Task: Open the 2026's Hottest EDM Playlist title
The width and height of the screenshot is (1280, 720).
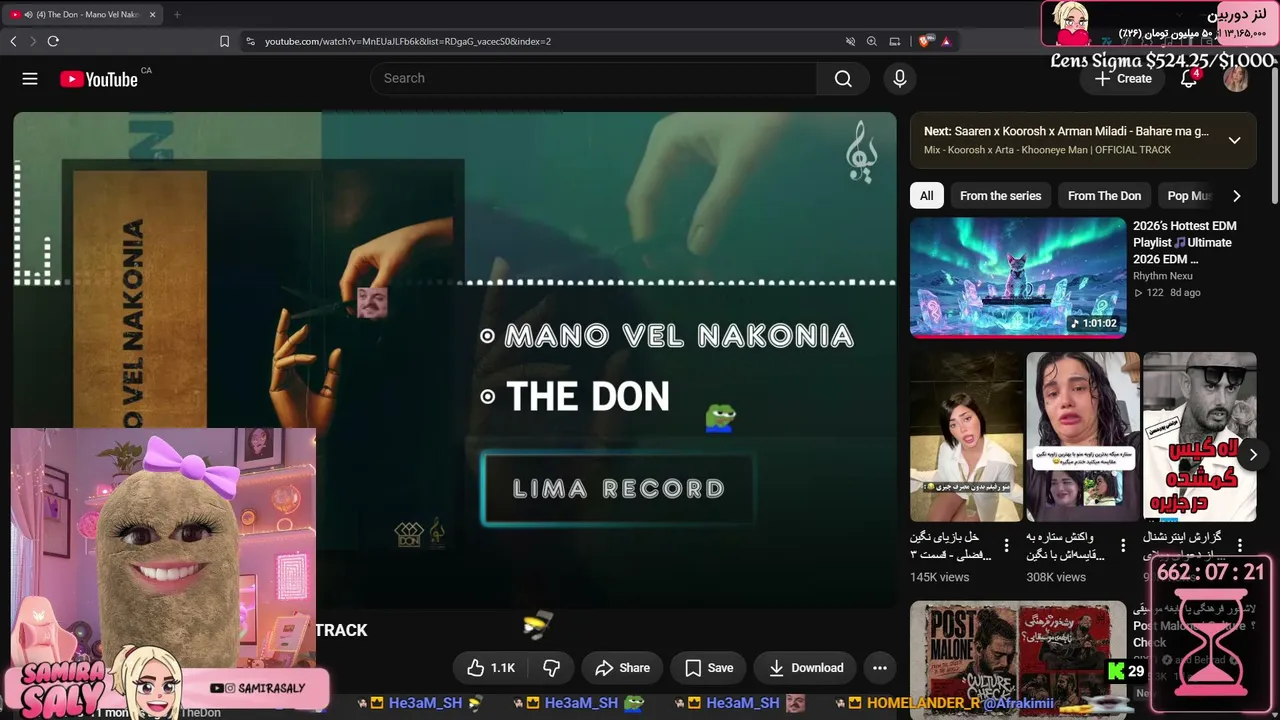Action: pyautogui.click(x=1185, y=242)
